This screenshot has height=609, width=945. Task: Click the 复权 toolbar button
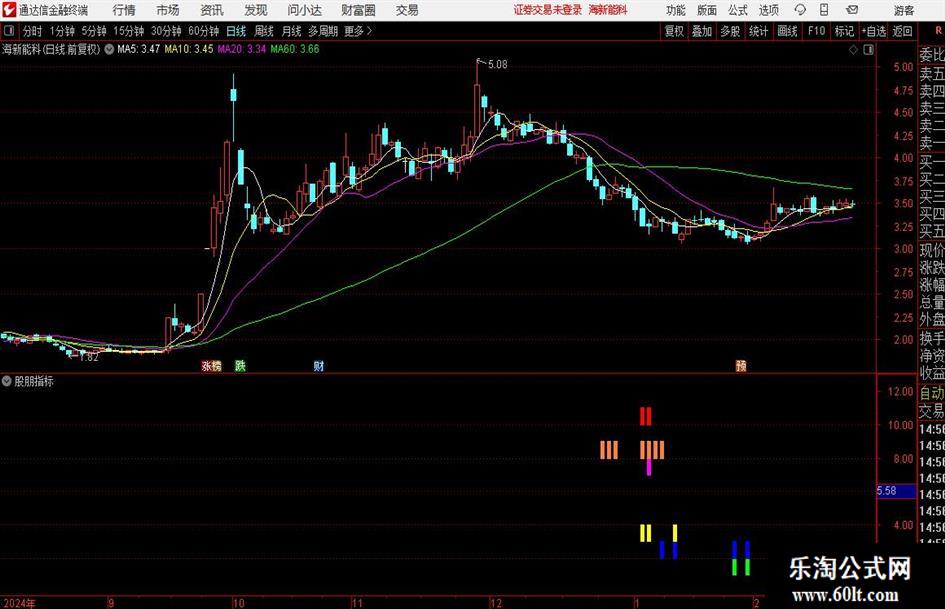[x=674, y=31]
